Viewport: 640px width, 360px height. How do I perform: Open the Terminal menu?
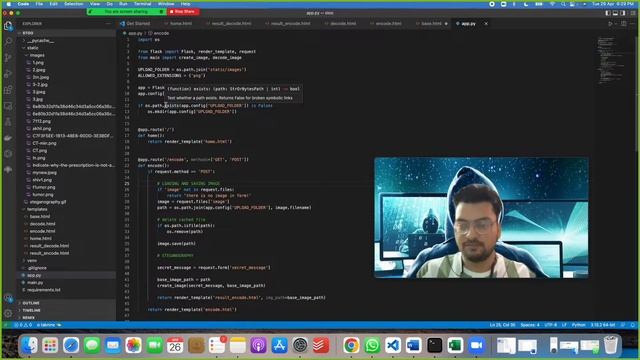[x=142, y=4]
